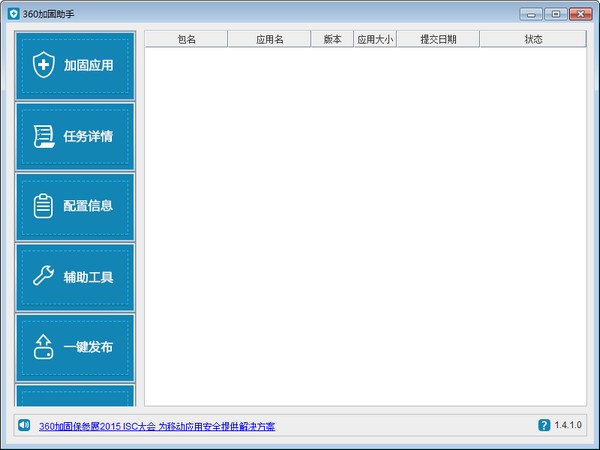Click the 状态 column header

tap(532, 39)
